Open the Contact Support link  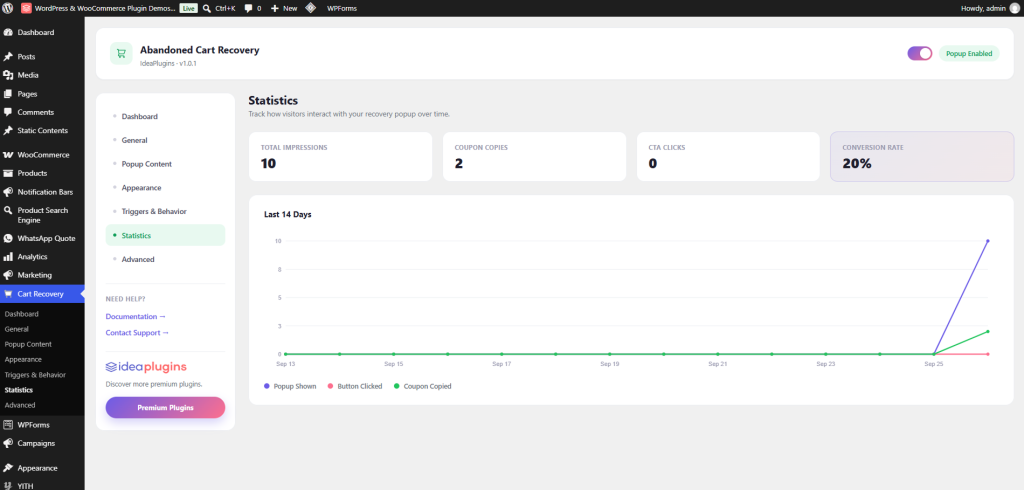click(137, 333)
